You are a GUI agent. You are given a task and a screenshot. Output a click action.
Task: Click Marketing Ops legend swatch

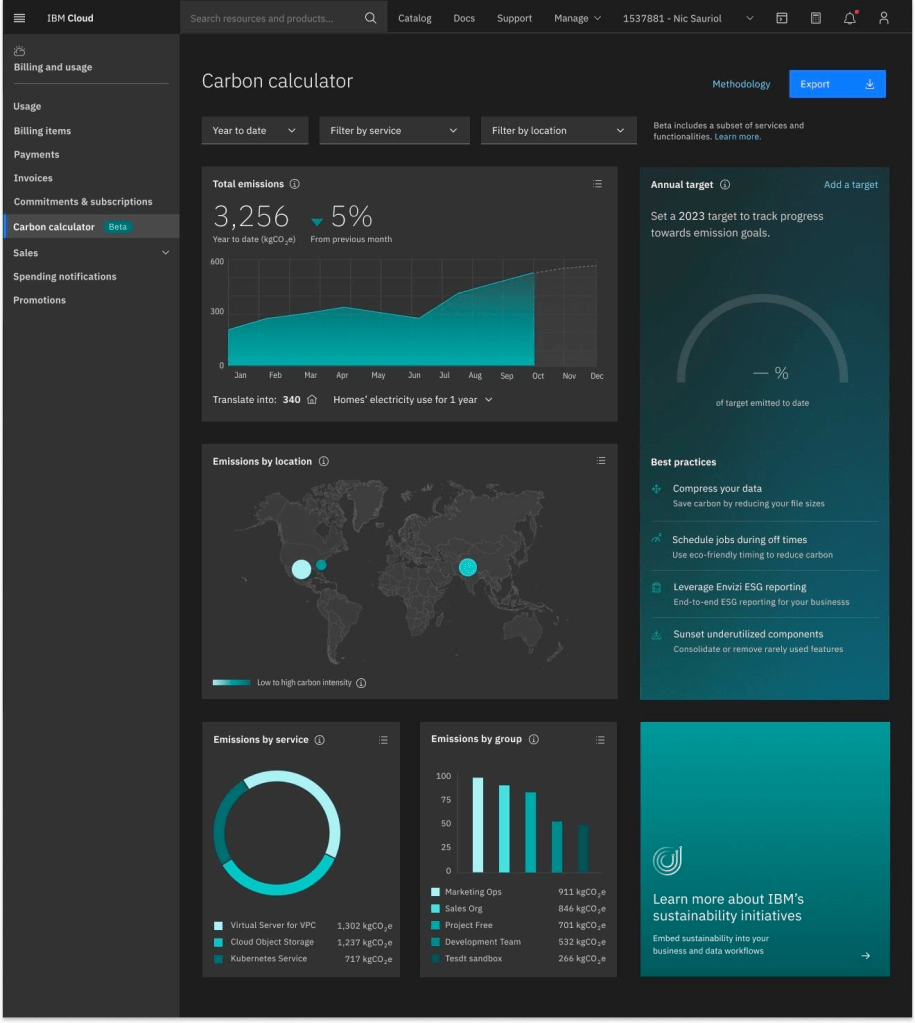pyautogui.click(x=435, y=892)
